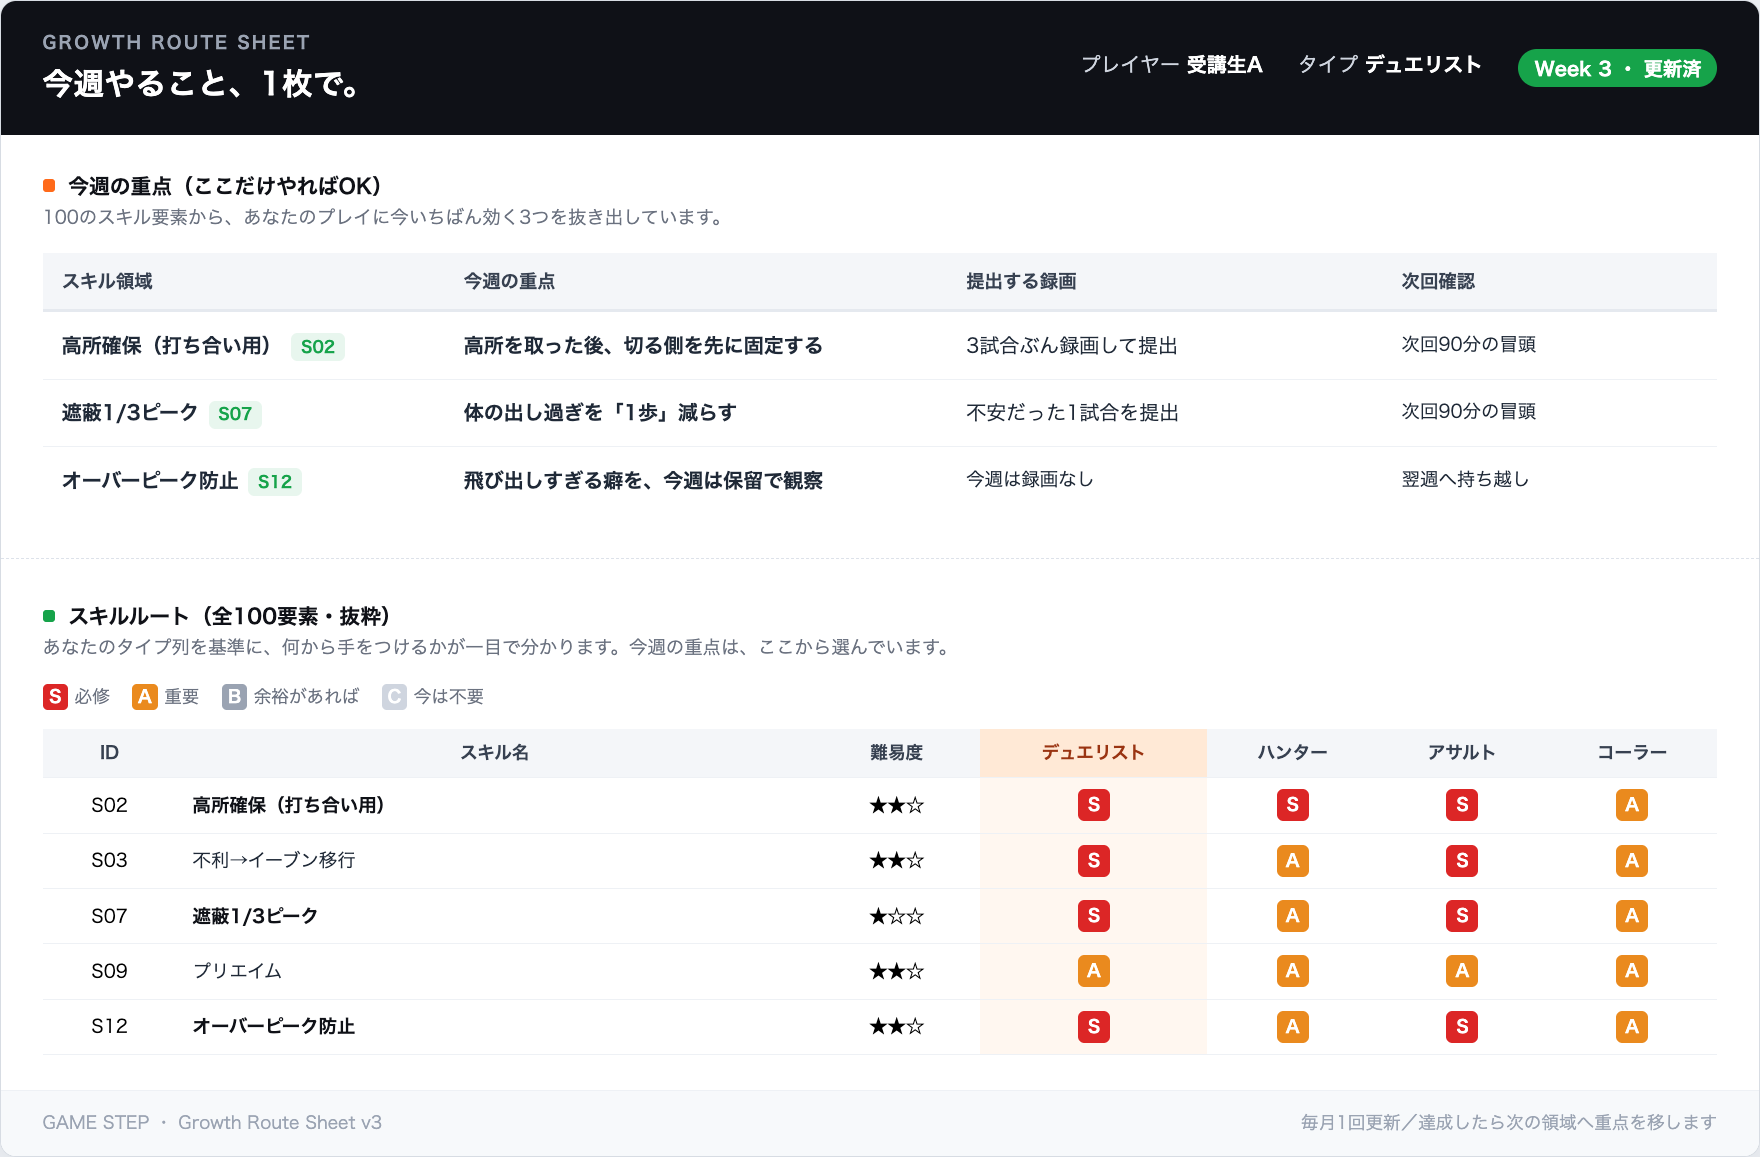The height and width of the screenshot is (1157, 1760).
Task: Click the one-star rating in row S07
Action: click(896, 916)
